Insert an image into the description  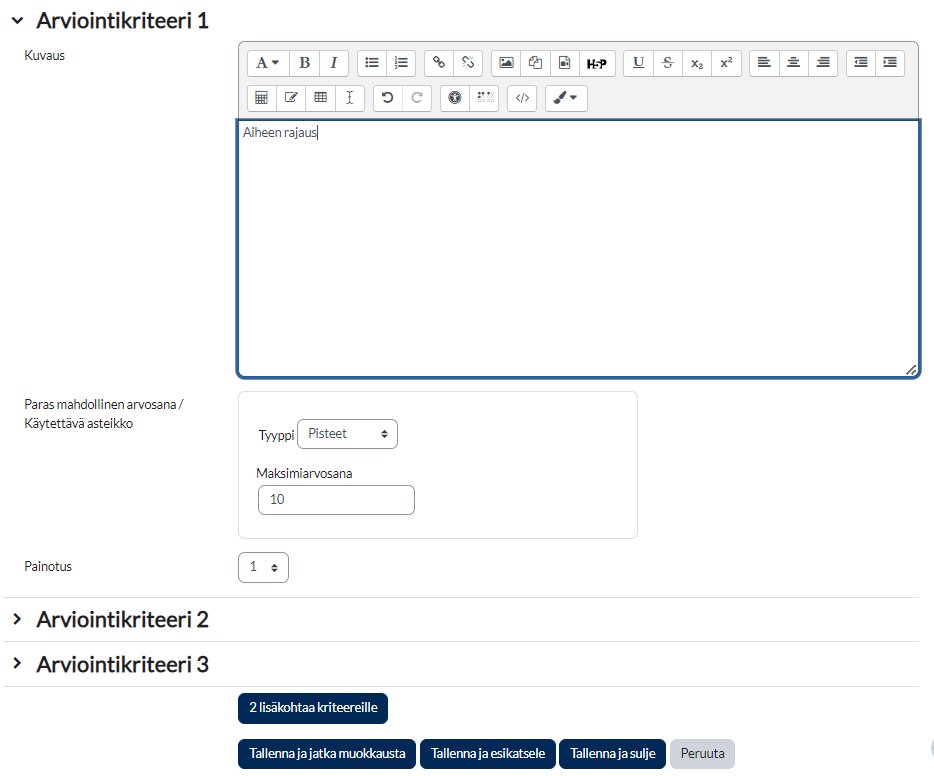[x=506, y=63]
